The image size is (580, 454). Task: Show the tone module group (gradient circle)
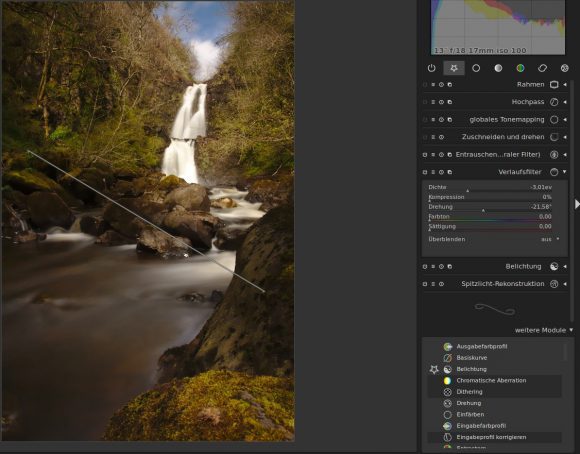498,68
